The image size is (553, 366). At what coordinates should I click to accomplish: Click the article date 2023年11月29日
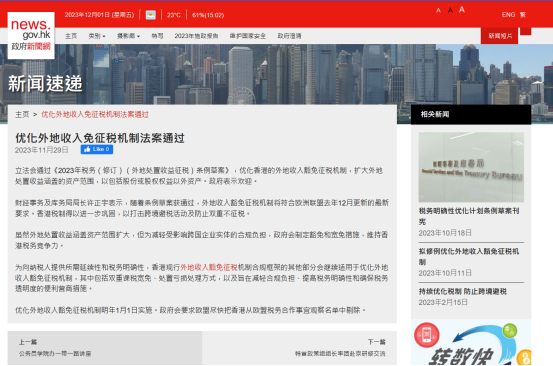coord(42,150)
